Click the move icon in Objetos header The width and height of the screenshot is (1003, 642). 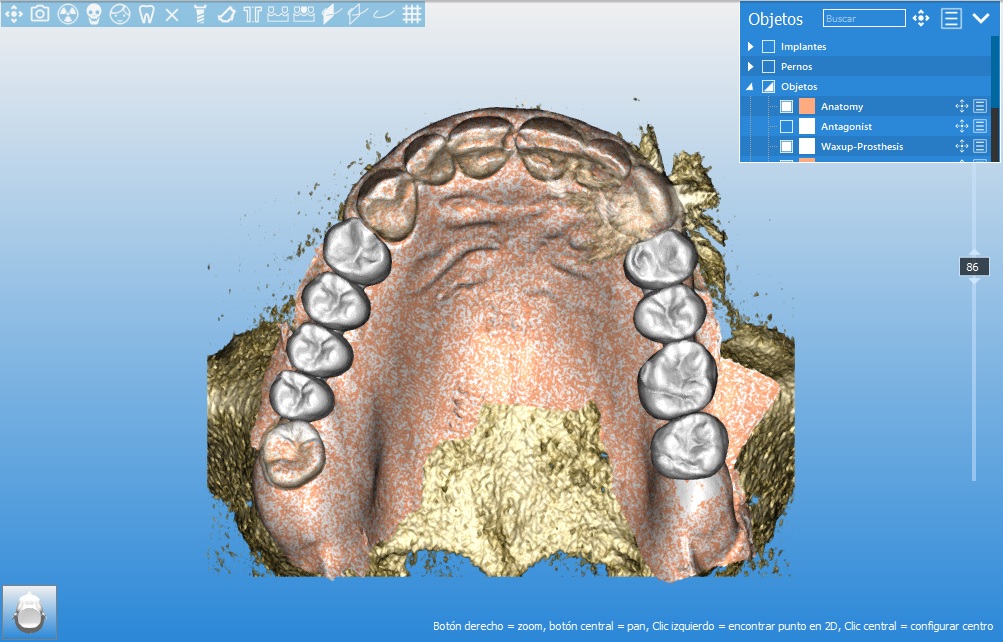point(920,18)
